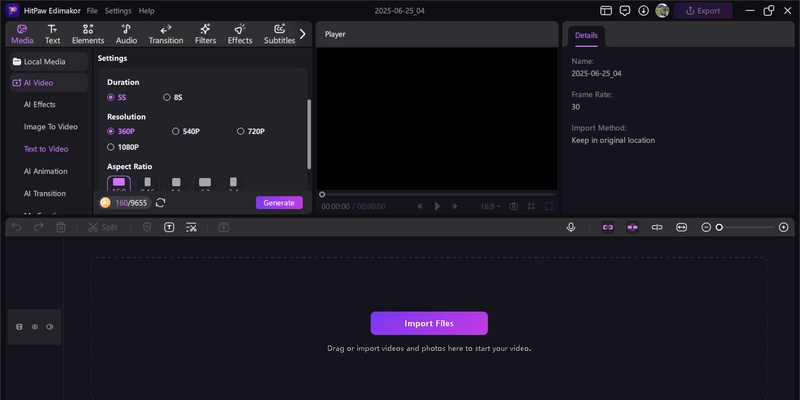Start voiceover recording with microphone
Image resolution: width=800 pixels, height=400 pixels.
(571, 228)
